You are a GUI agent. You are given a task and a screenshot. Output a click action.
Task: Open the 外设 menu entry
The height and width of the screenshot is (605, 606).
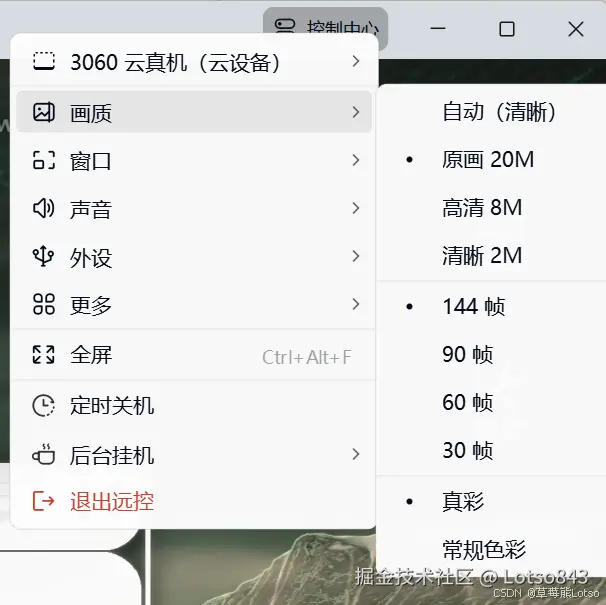(x=194, y=256)
